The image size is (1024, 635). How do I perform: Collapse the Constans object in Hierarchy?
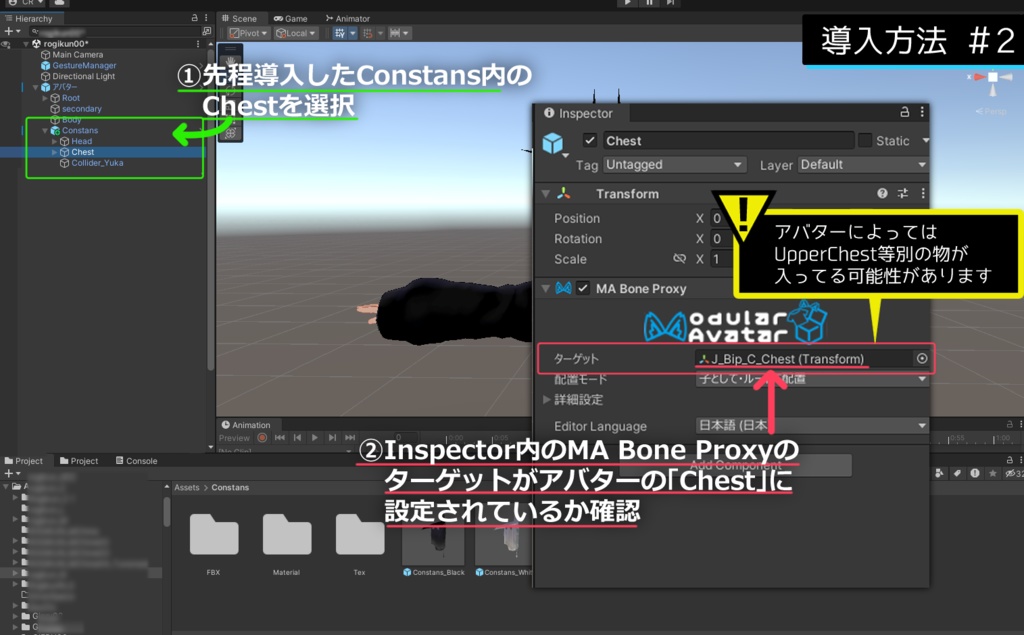(x=45, y=131)
